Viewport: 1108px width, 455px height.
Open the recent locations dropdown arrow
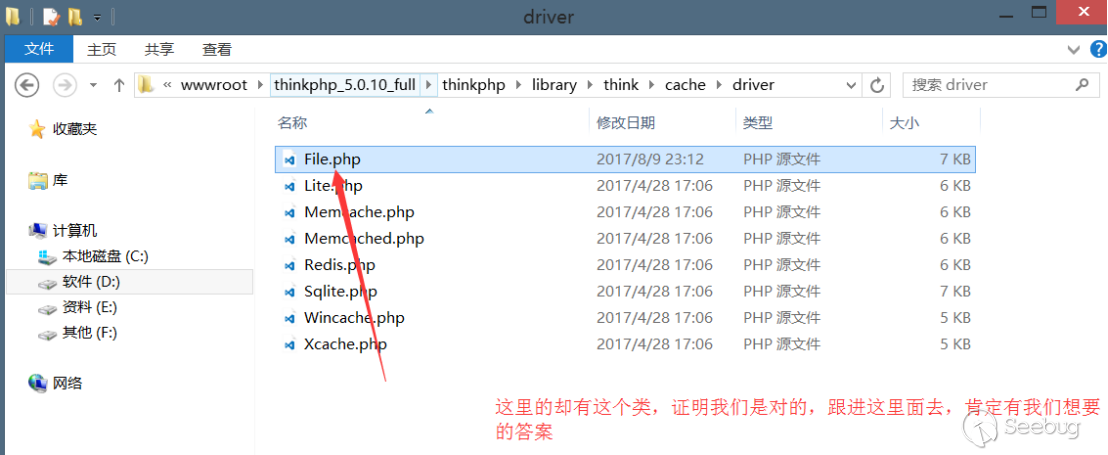point(93,86)
